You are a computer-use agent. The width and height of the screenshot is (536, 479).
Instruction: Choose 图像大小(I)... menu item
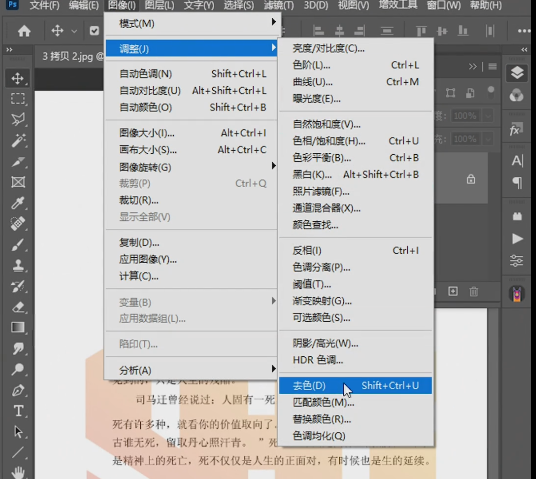(x=191, y=133)
